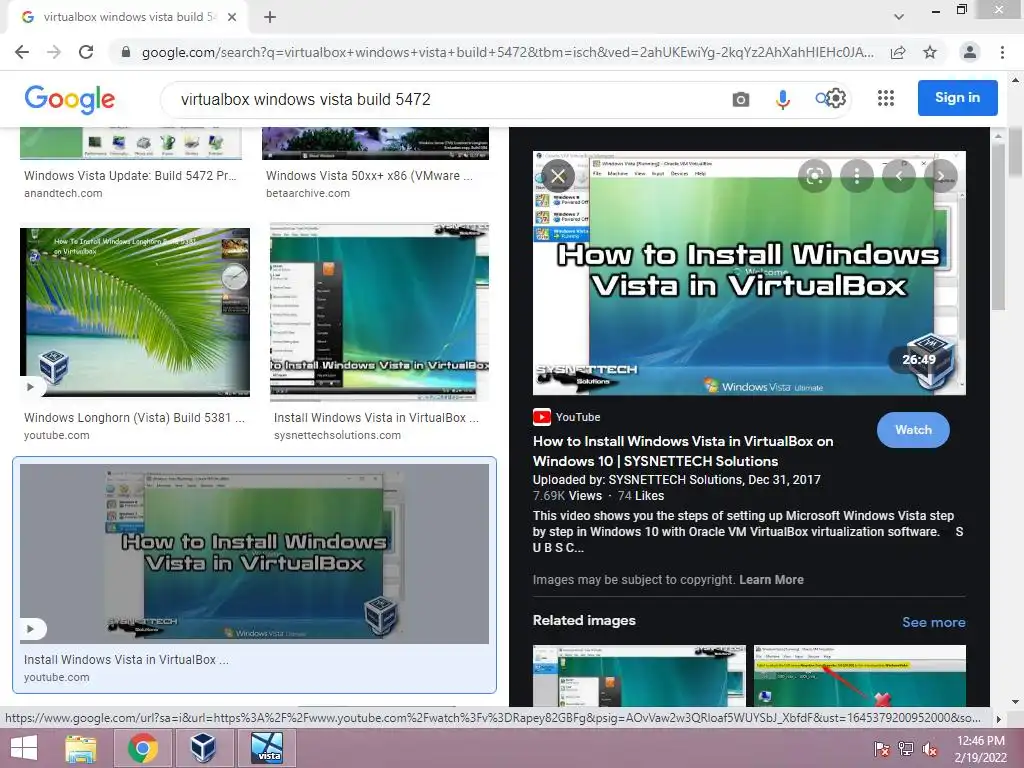Open File Explorer from taskbar
This screenshot has height=768, width=1024.
coord(81,748)
